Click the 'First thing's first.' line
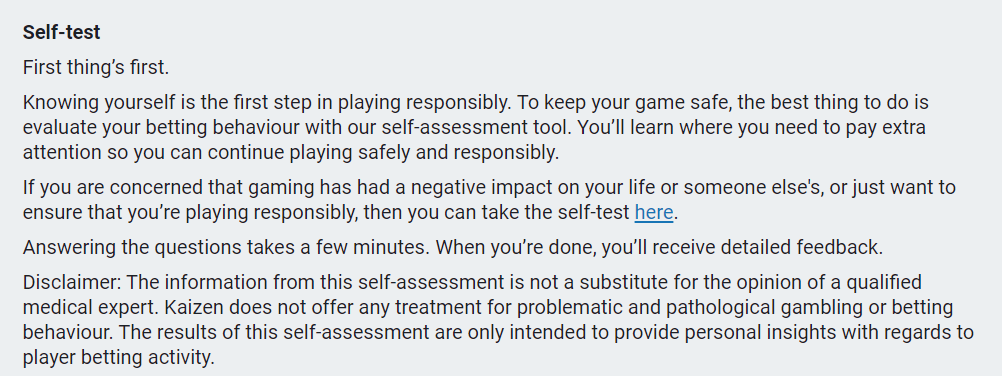The height and width of the screenshot is (376, 1002). [96, 67]
